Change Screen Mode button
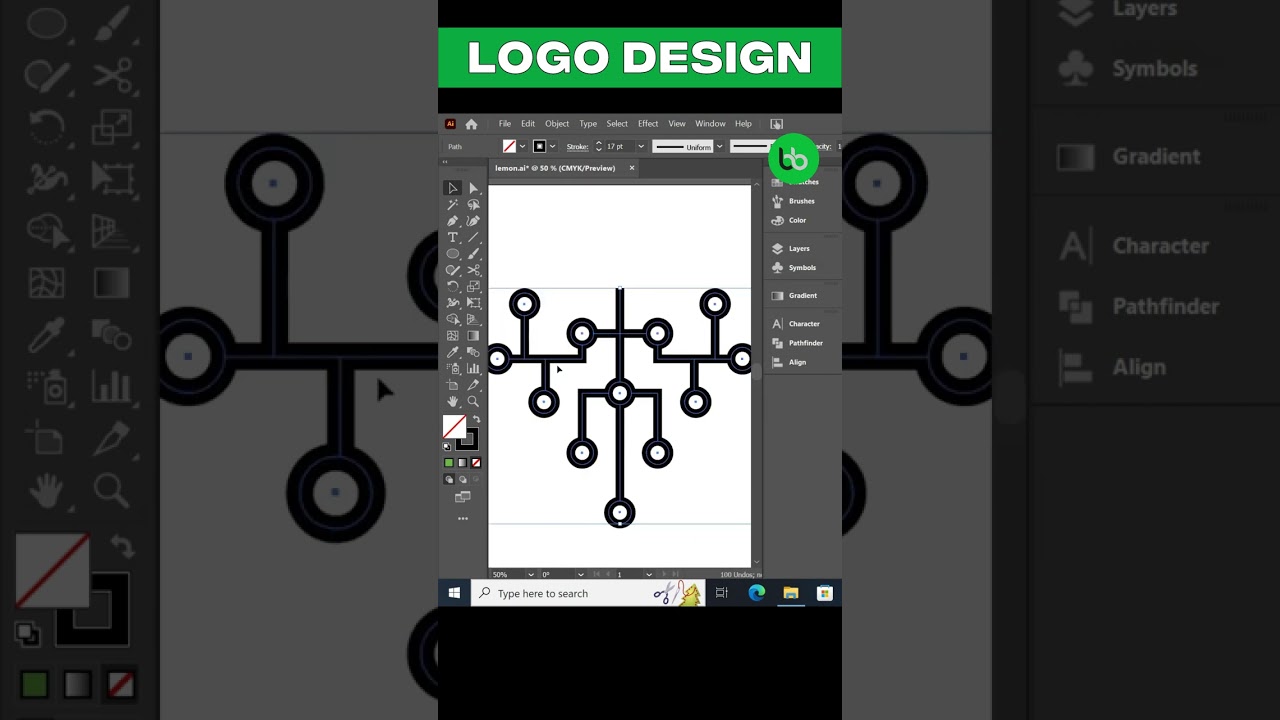Image resolution: width=1280 pixels, height=720 pixels. tap(462, 497)
